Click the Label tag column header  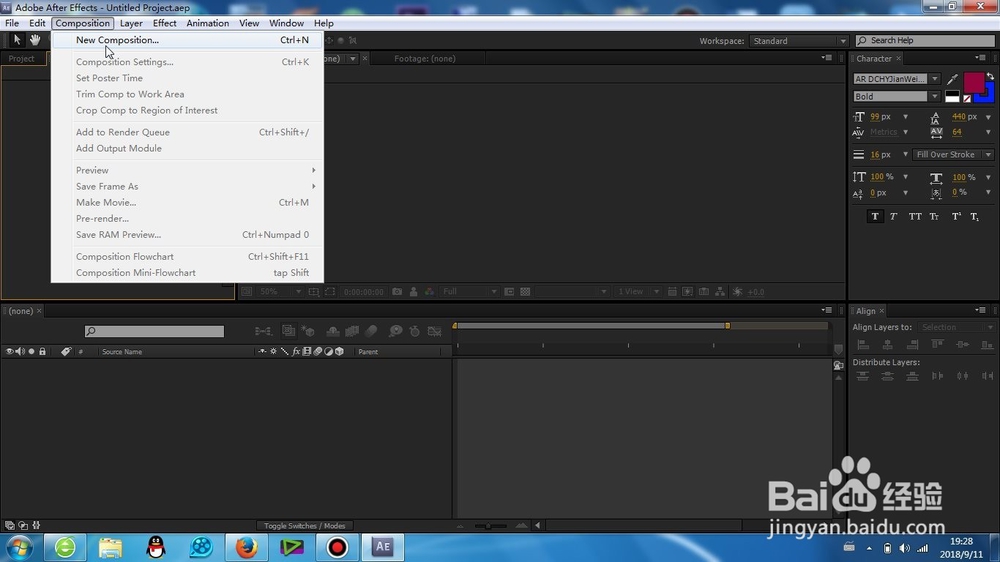point(66,351)
